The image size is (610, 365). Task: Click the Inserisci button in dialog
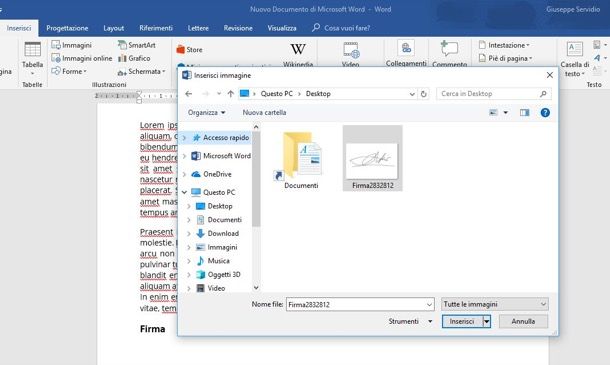tap(462, 321)
